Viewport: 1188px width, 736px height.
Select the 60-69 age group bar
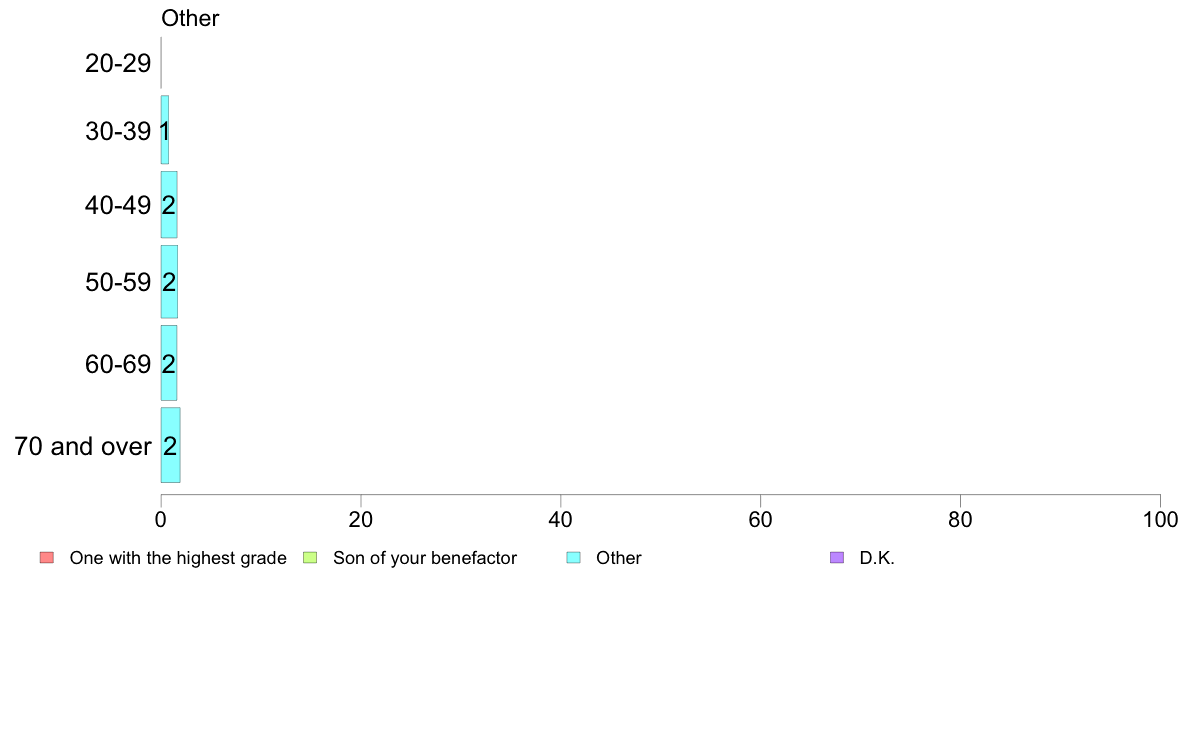point(169,363)
